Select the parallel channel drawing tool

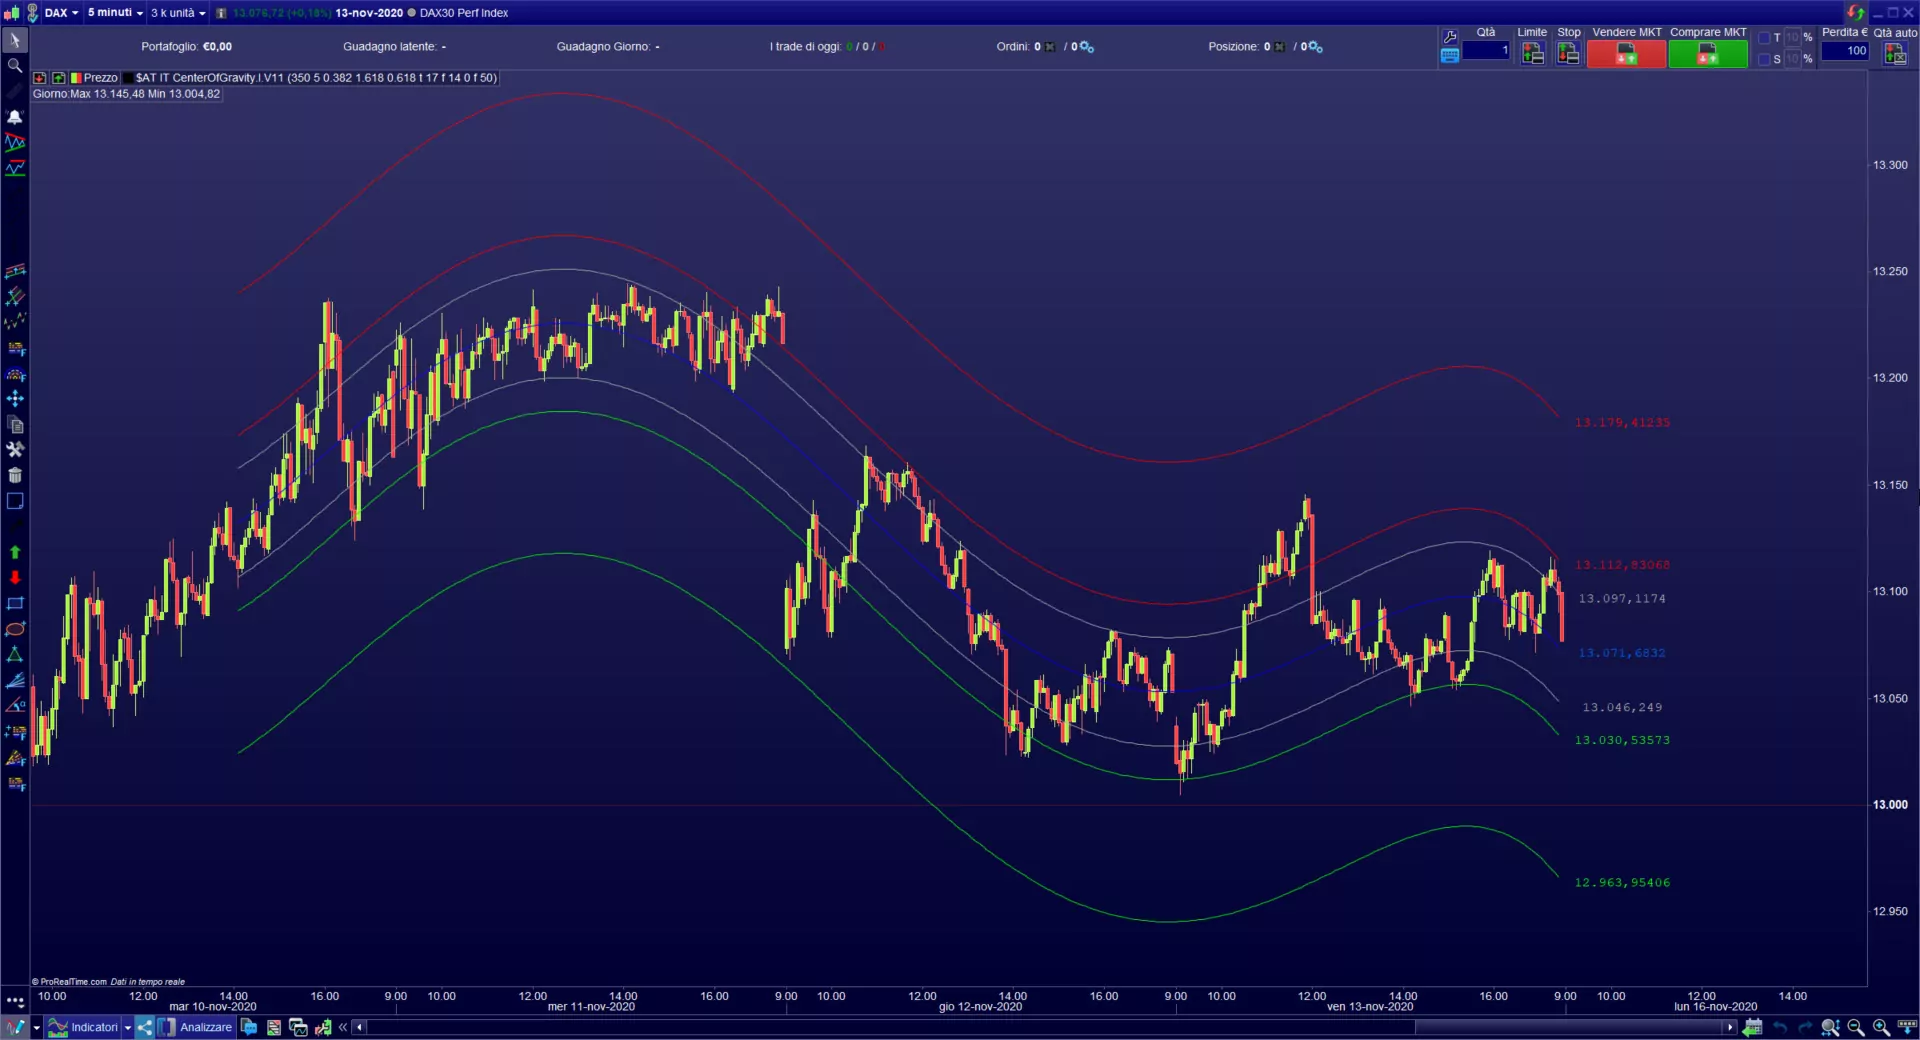click(15, 296)
